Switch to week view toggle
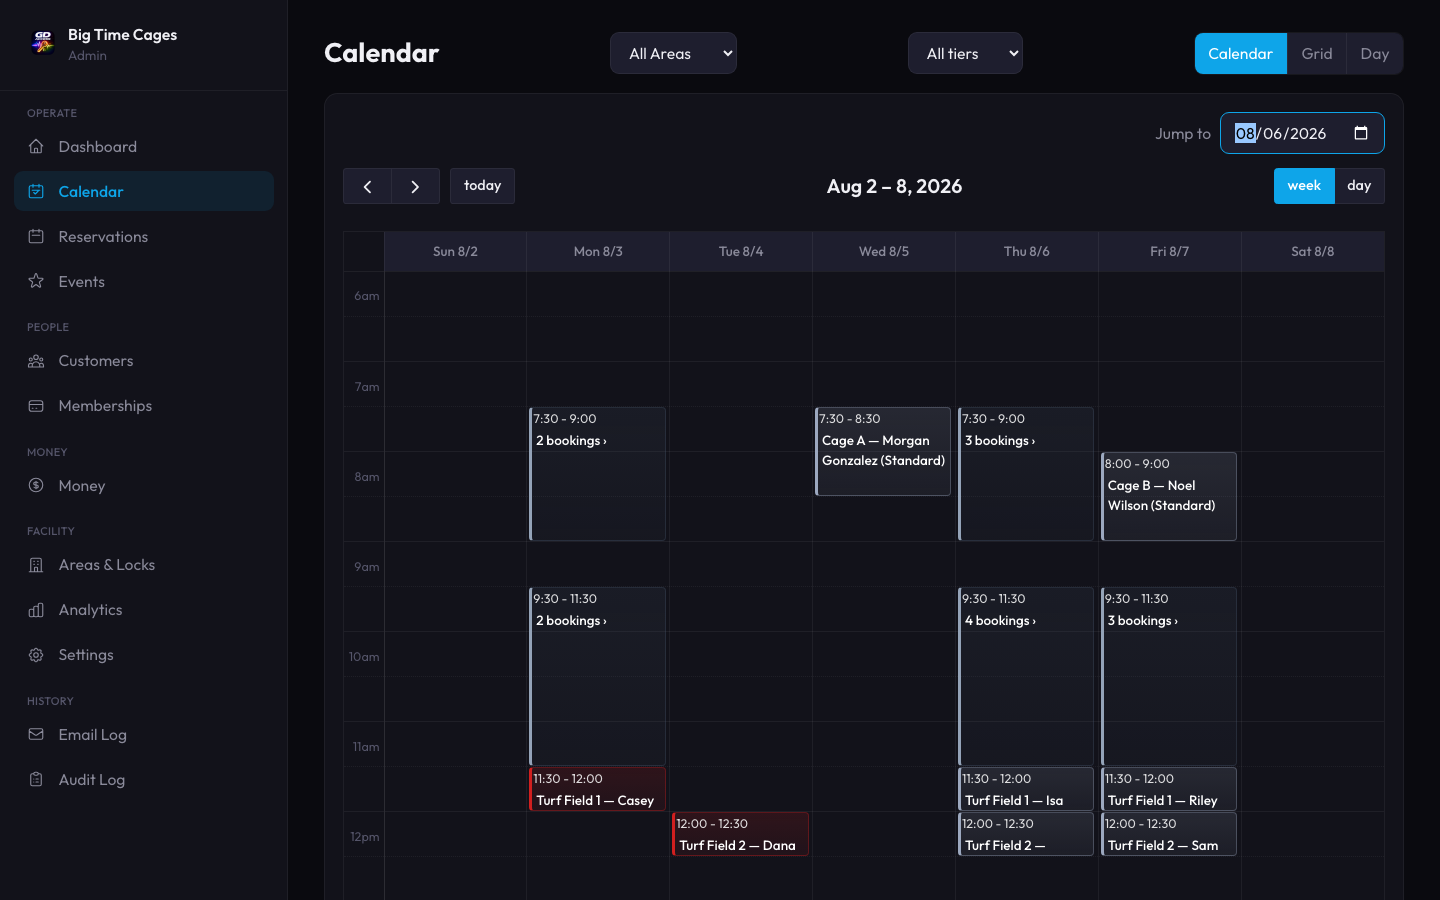This screenshot has width=1440, height=900. click(x=1304, y=186)
